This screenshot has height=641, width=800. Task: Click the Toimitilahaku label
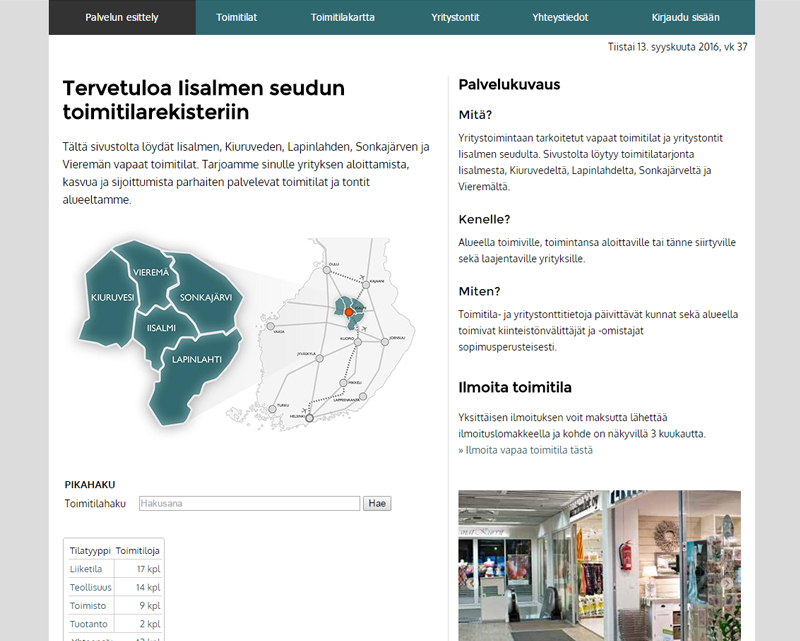tap(95, 504)
